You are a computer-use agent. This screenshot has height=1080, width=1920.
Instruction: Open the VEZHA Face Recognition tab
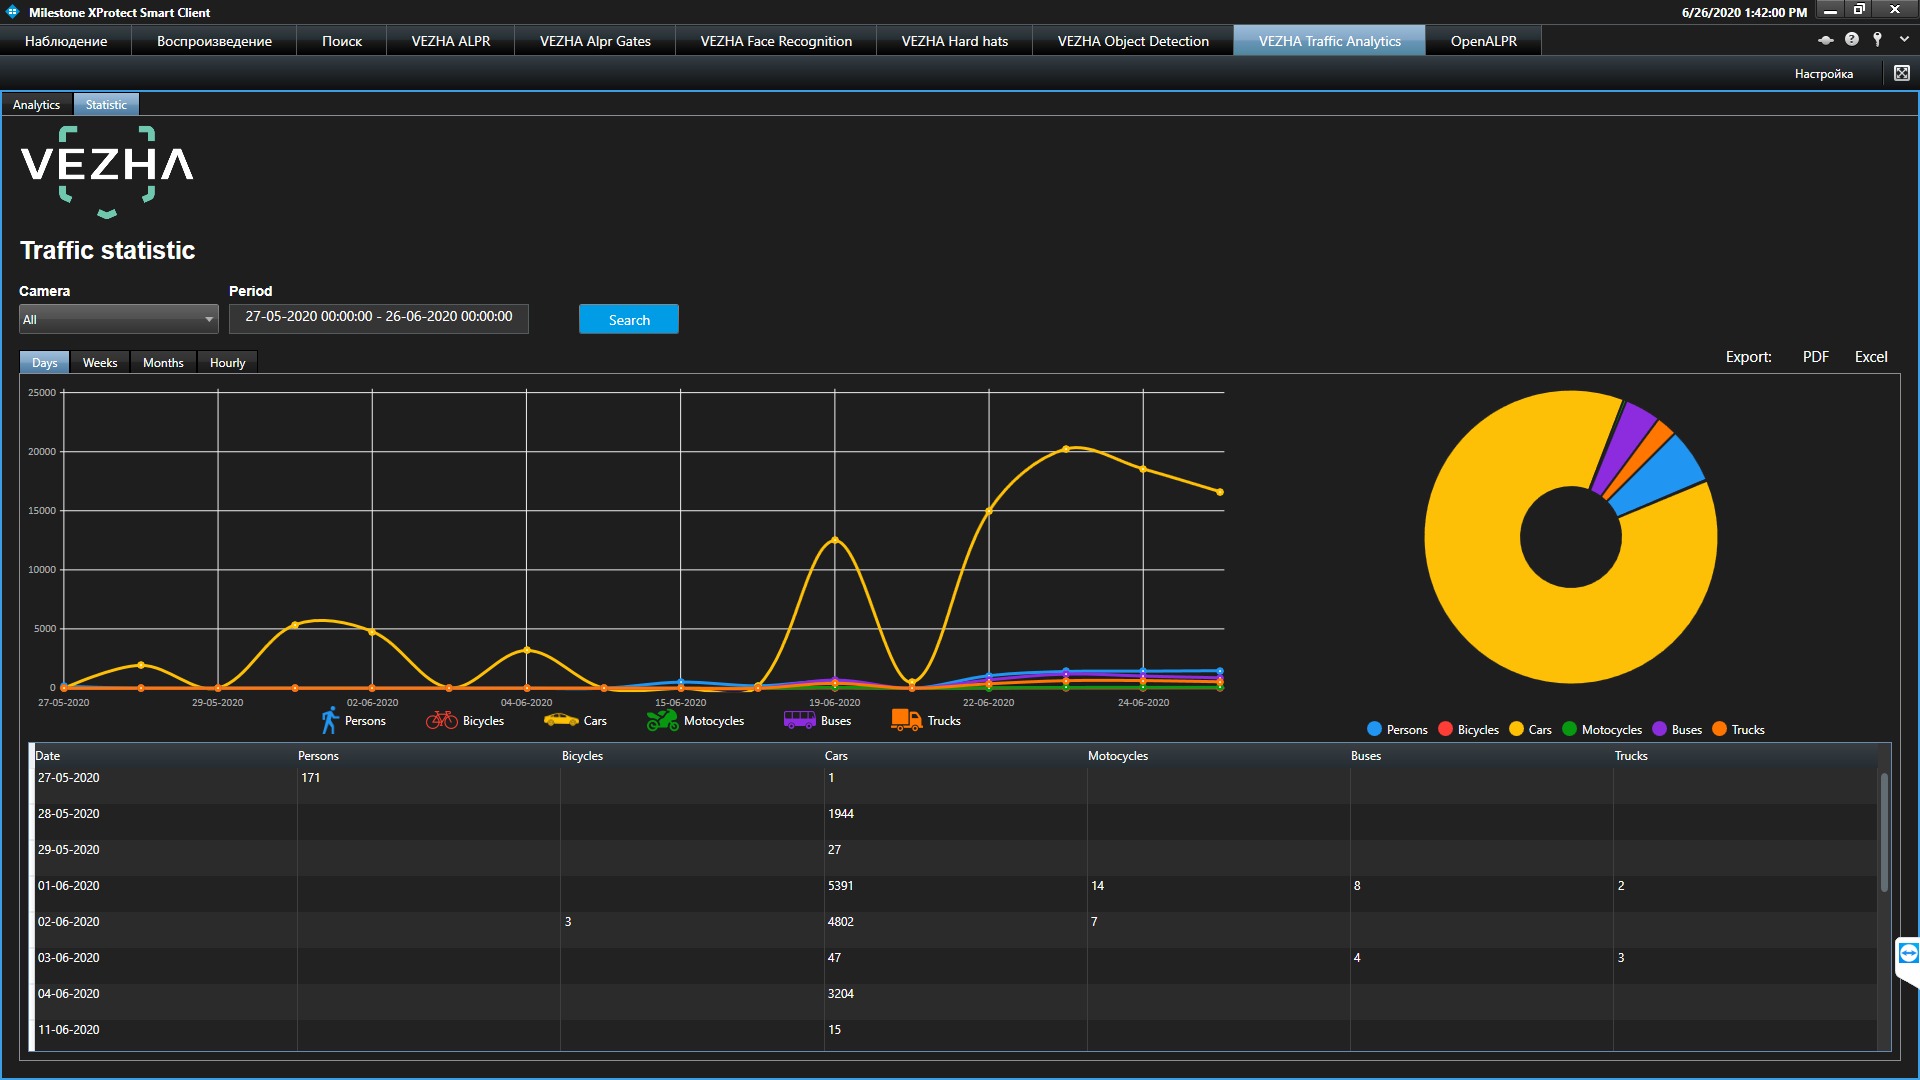776,41
